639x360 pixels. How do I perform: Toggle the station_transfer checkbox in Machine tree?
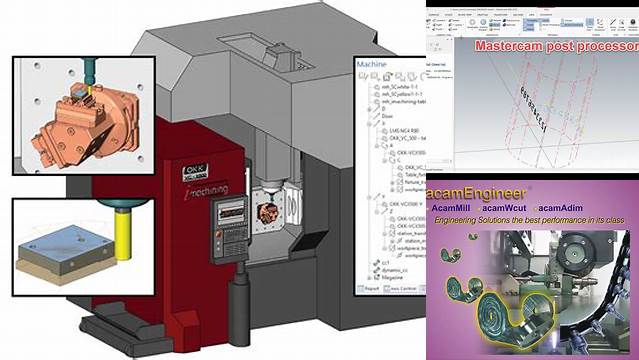pyautogui.click(x=392, y=233)
